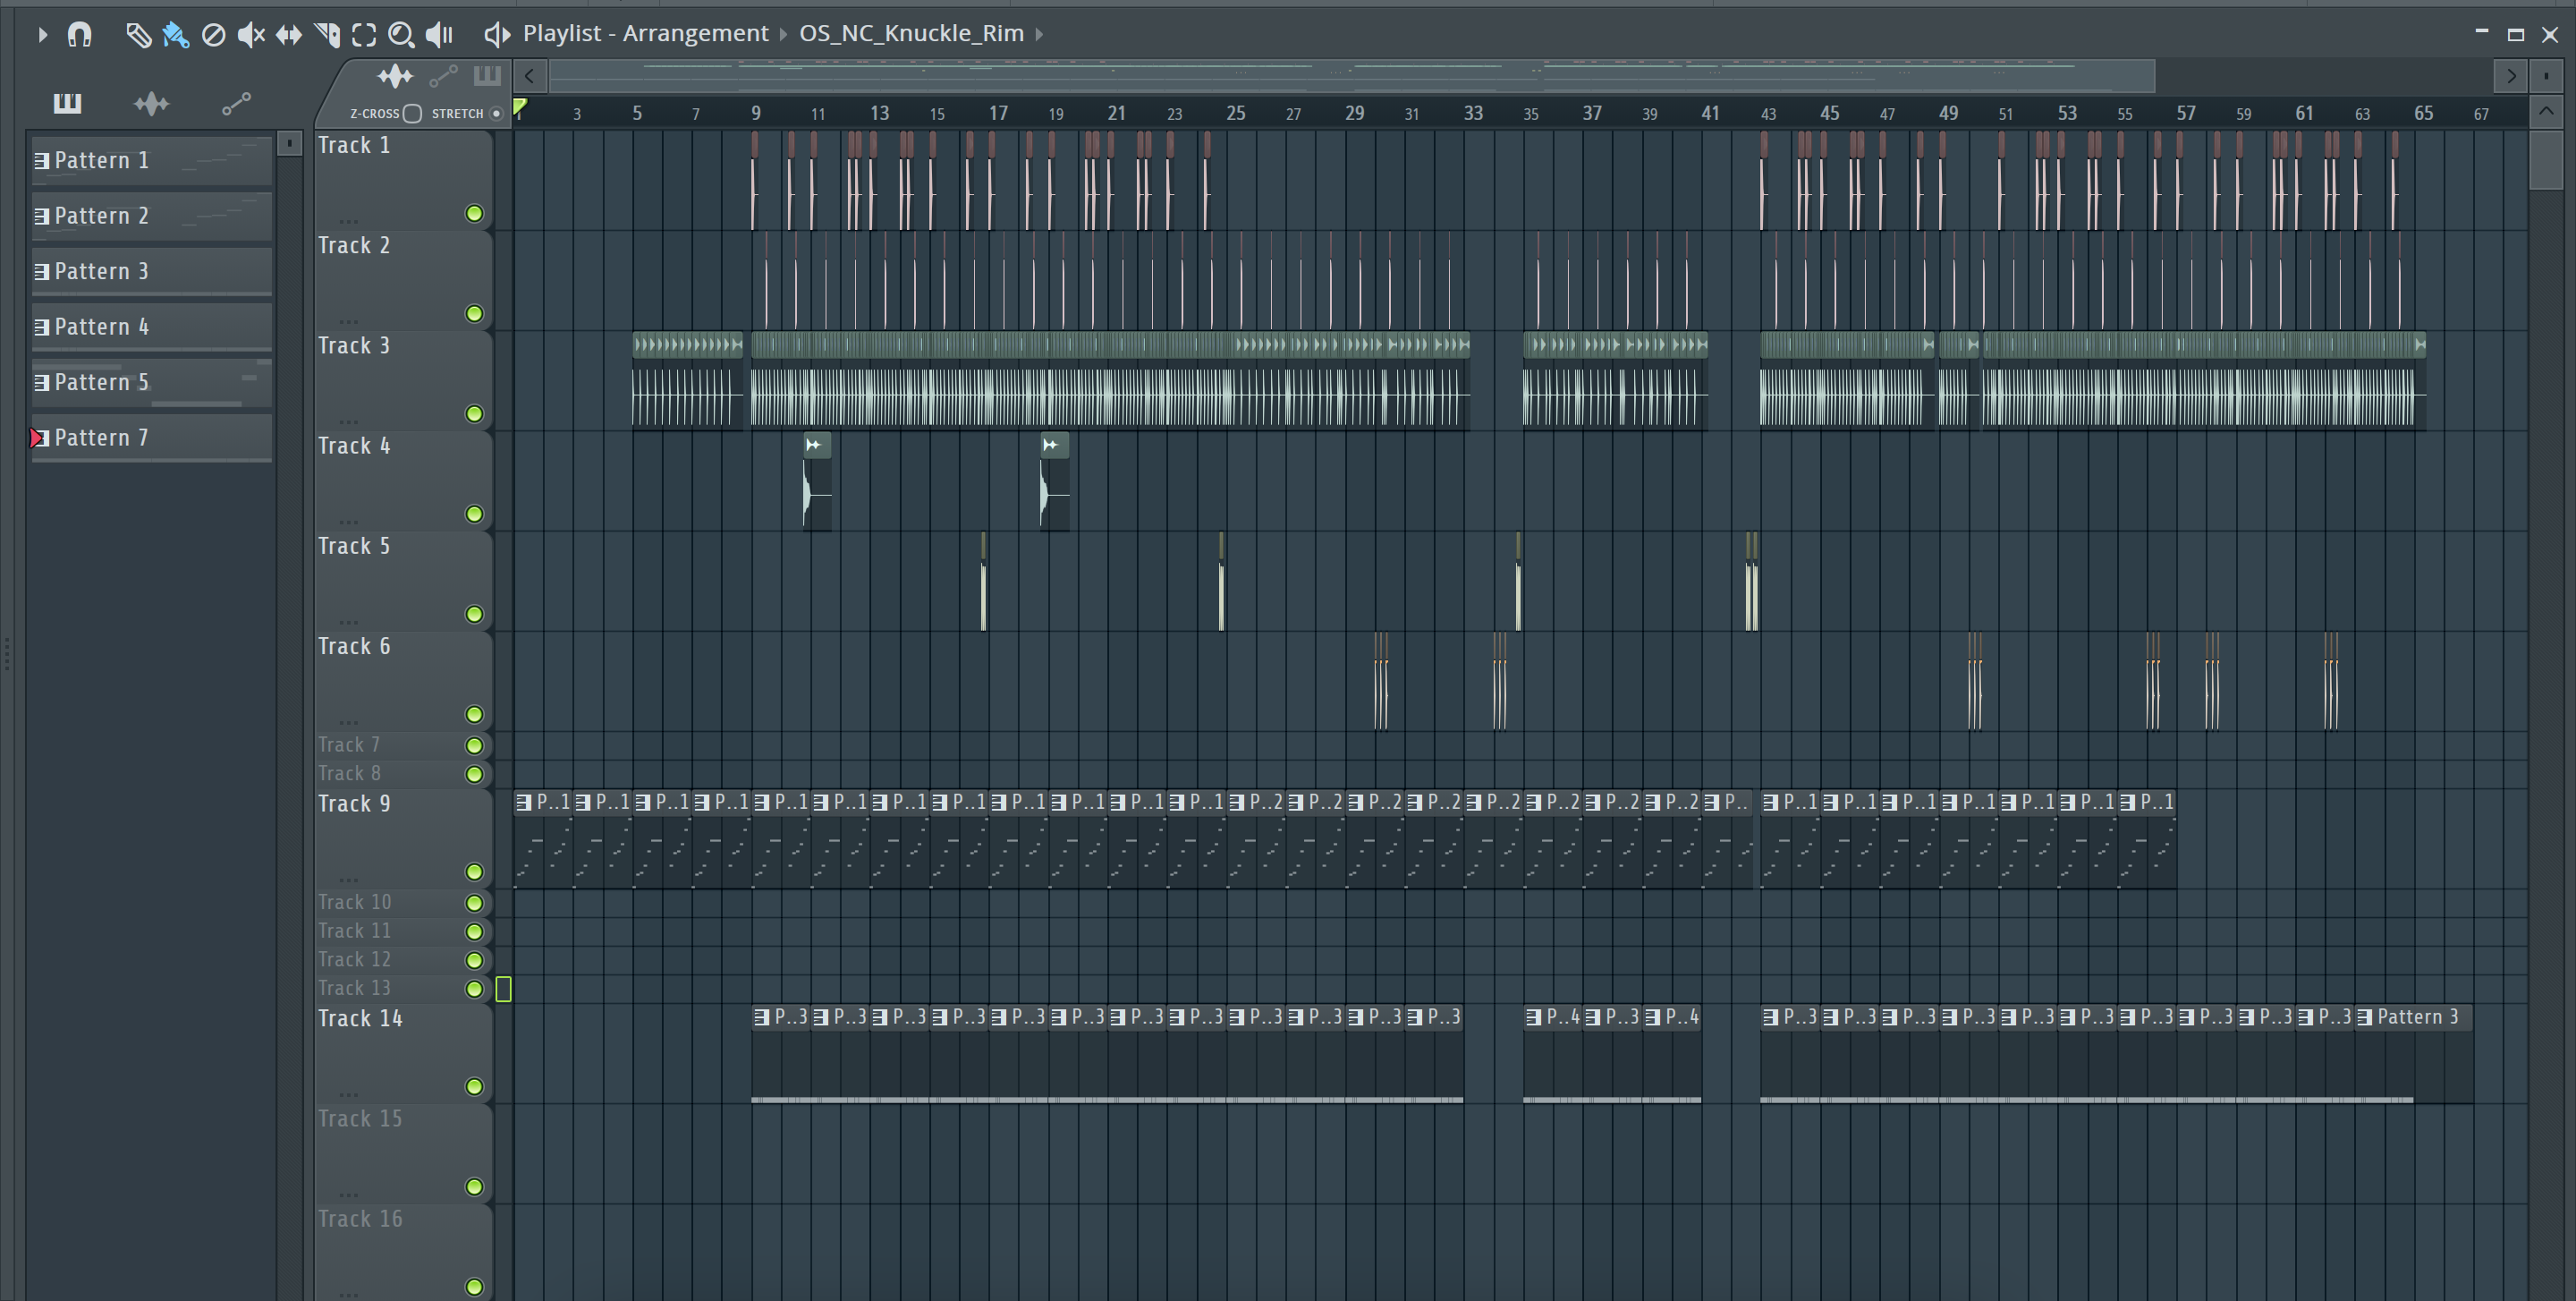Select the Paint brush tool
The width and height of the screenshot is (2576, 1301).
(x=175, y=35)
